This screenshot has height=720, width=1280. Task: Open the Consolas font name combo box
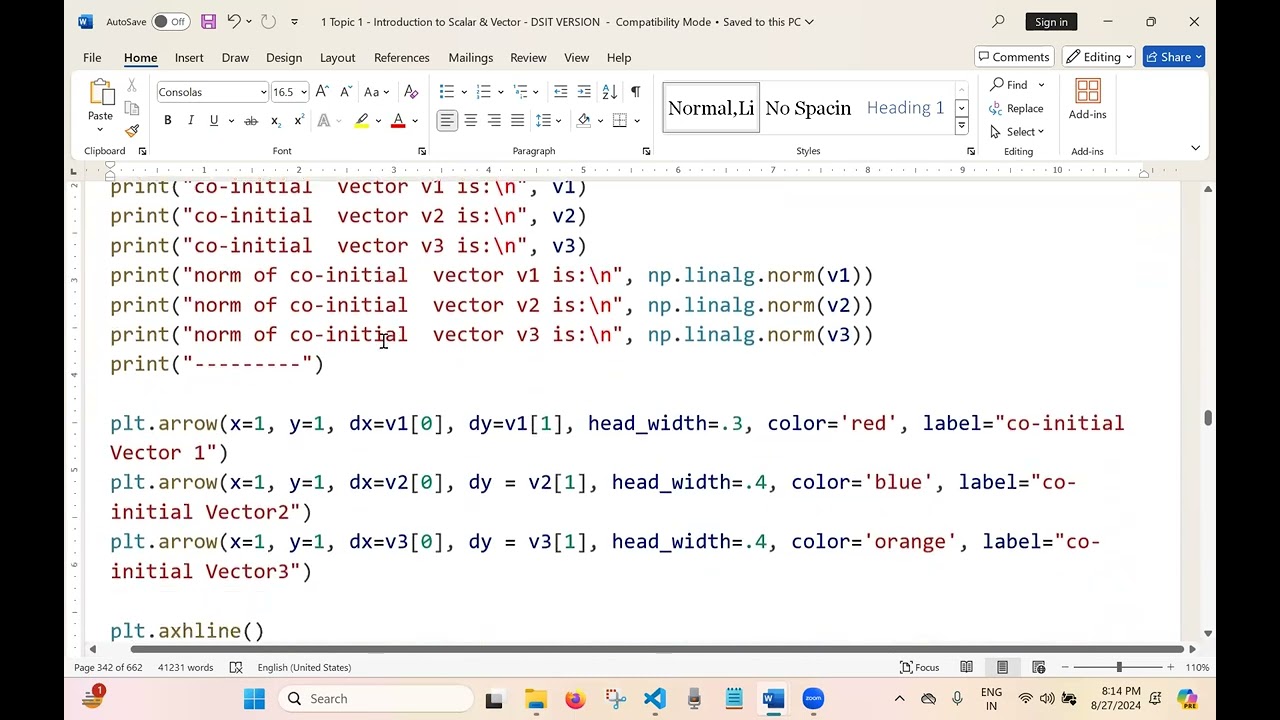tap(212, 92)
